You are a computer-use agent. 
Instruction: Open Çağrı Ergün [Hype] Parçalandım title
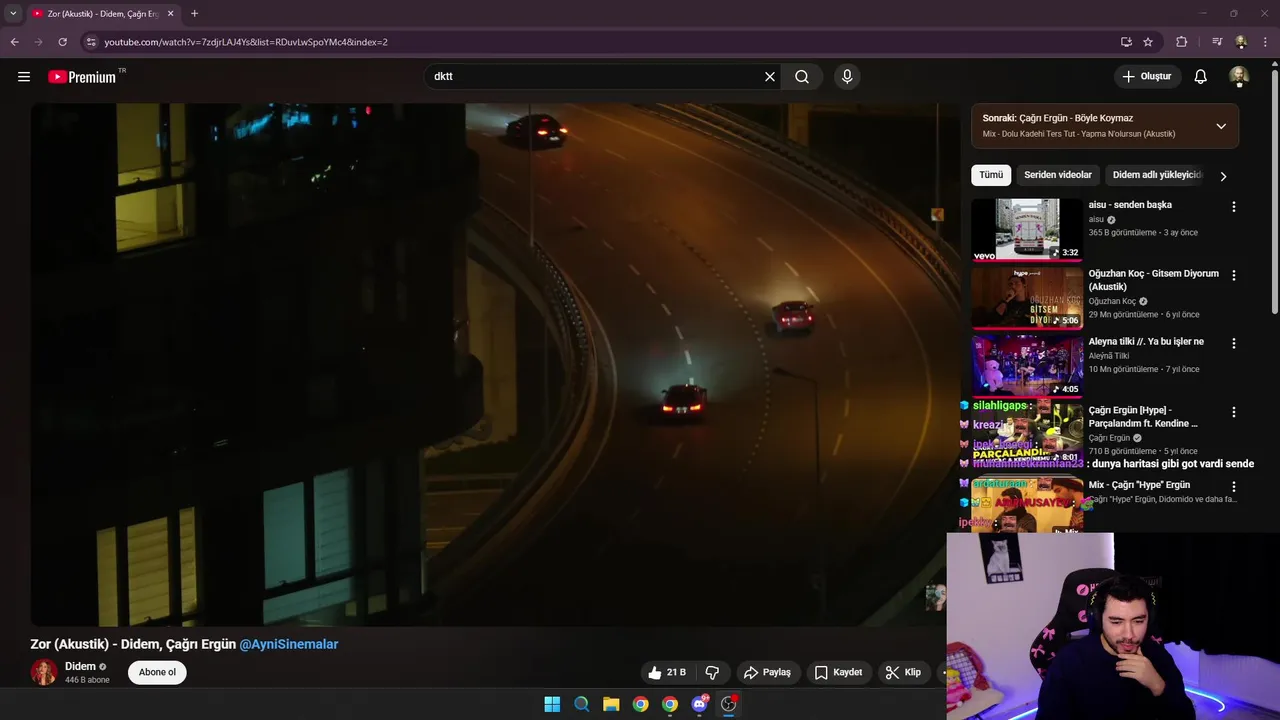point(1143,417)
